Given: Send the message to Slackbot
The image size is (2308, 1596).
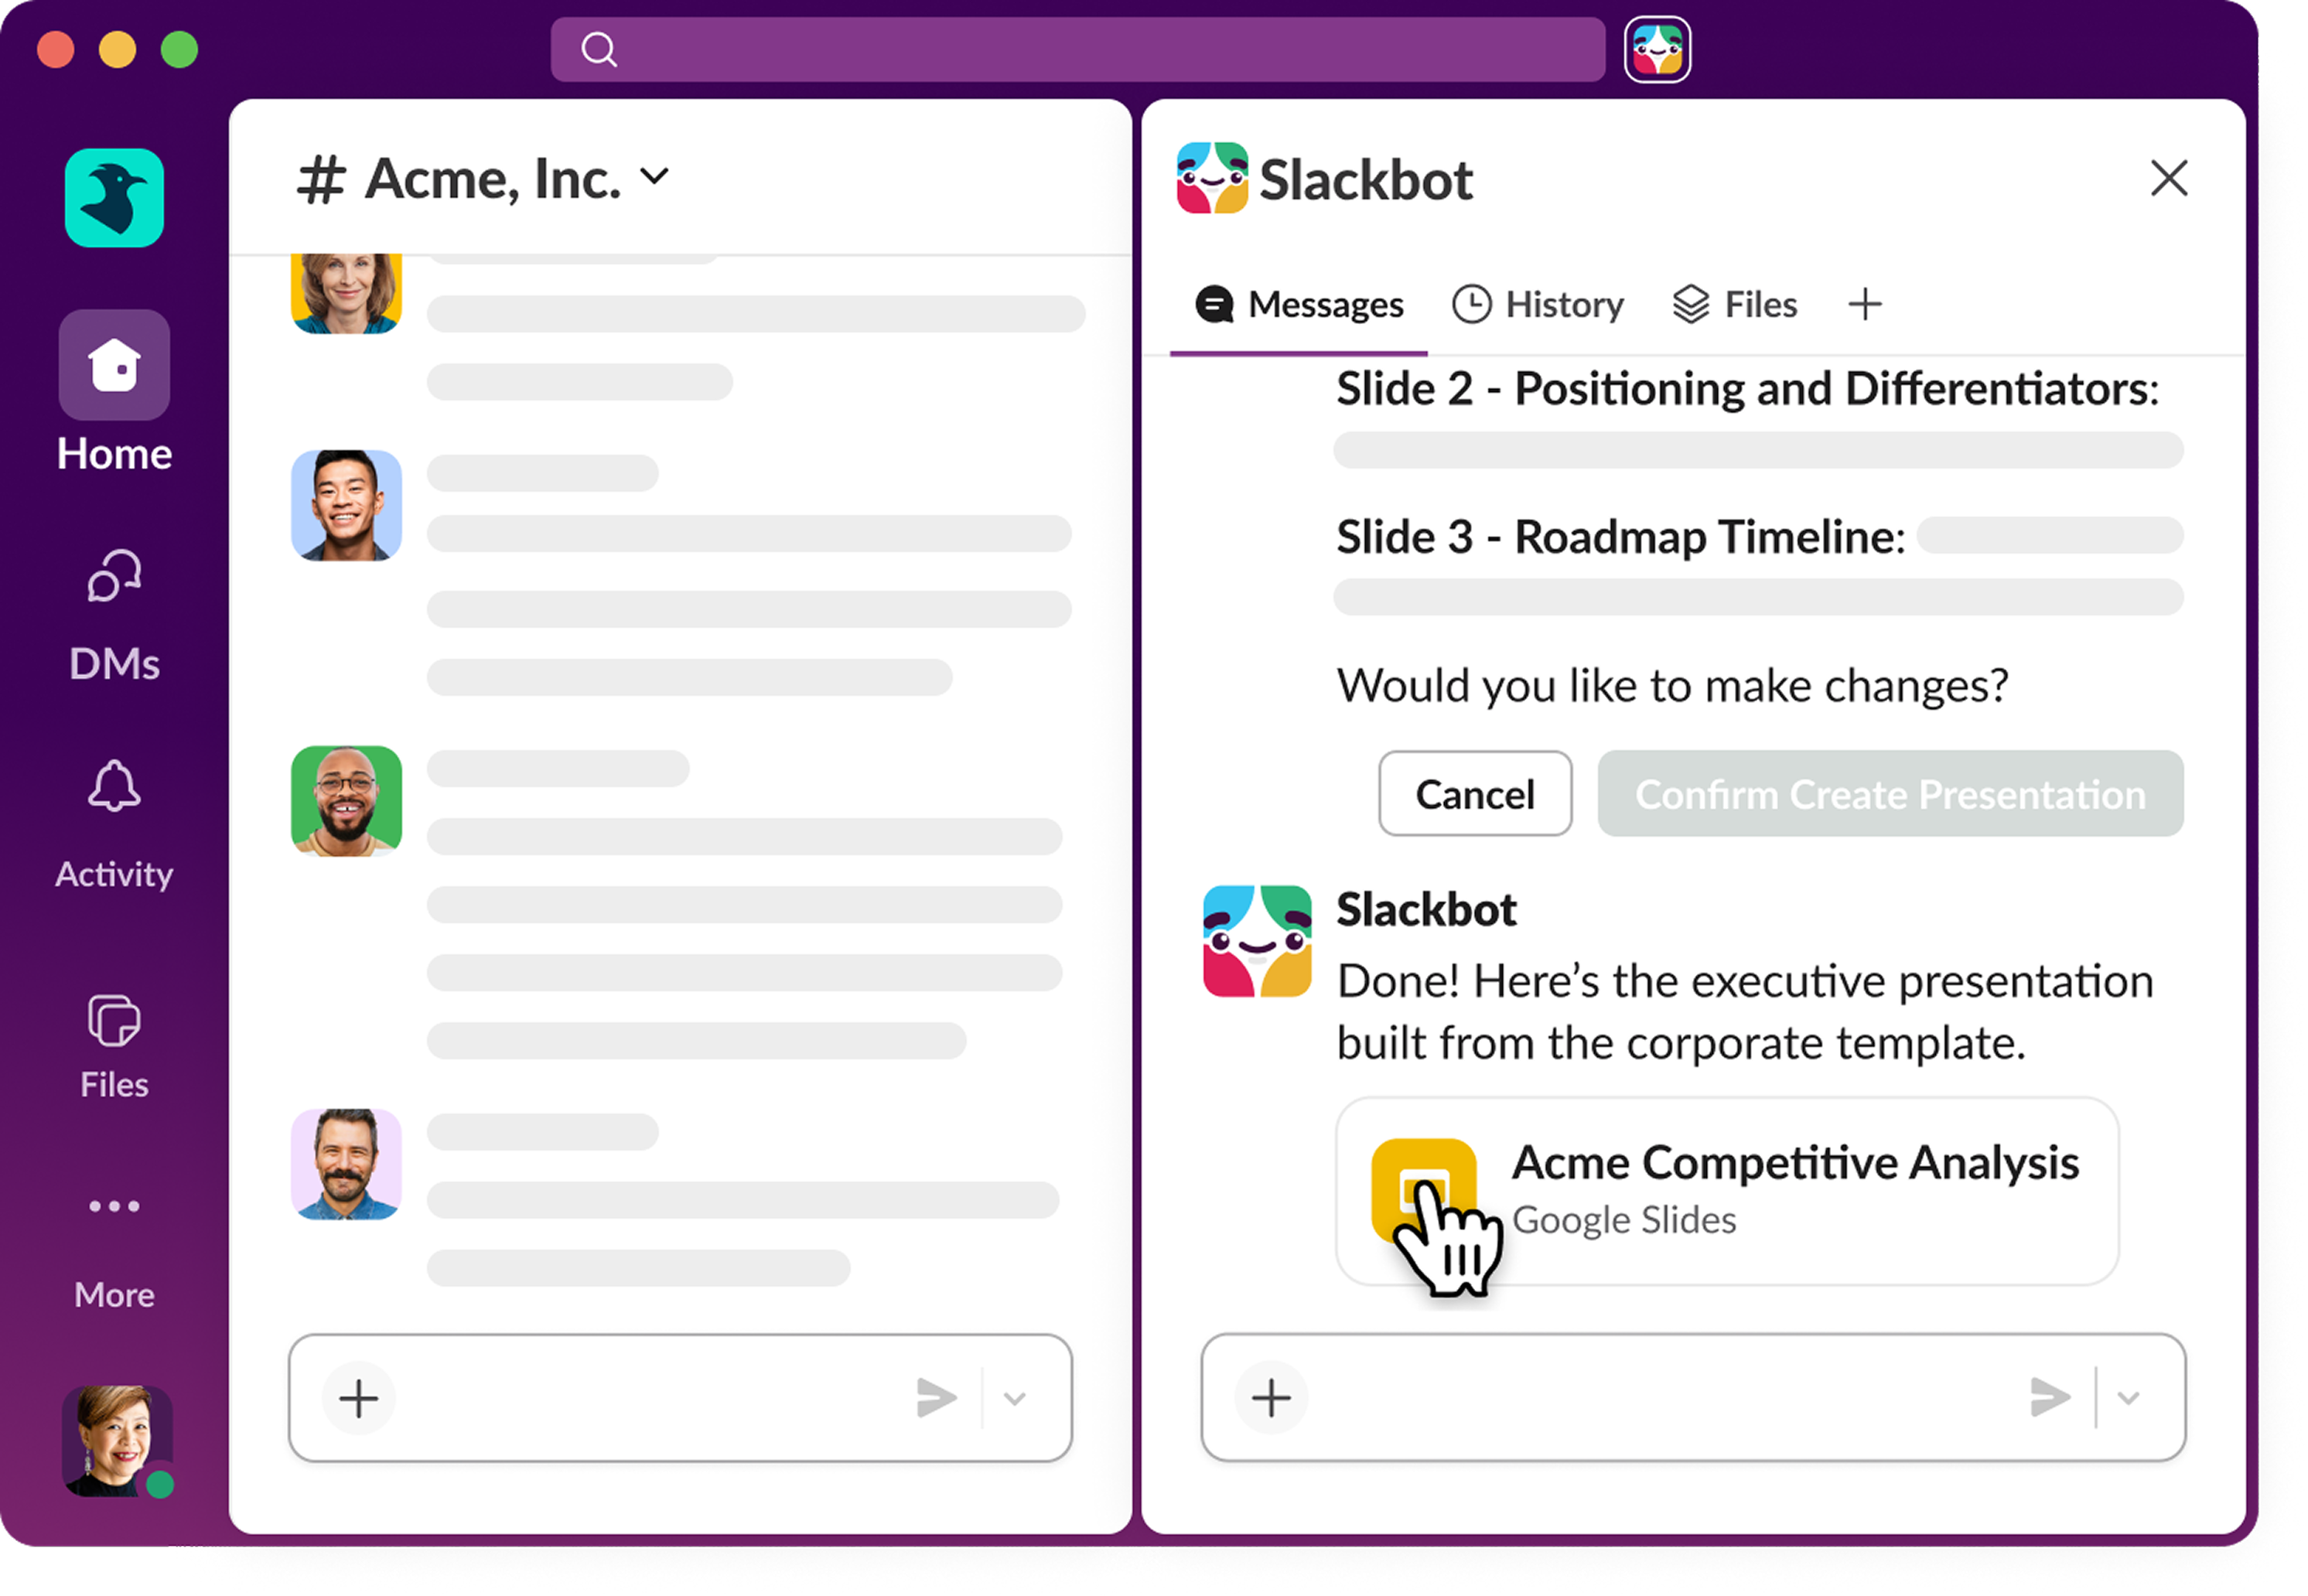Looking at the screenshot, I should [2050, 1397].
